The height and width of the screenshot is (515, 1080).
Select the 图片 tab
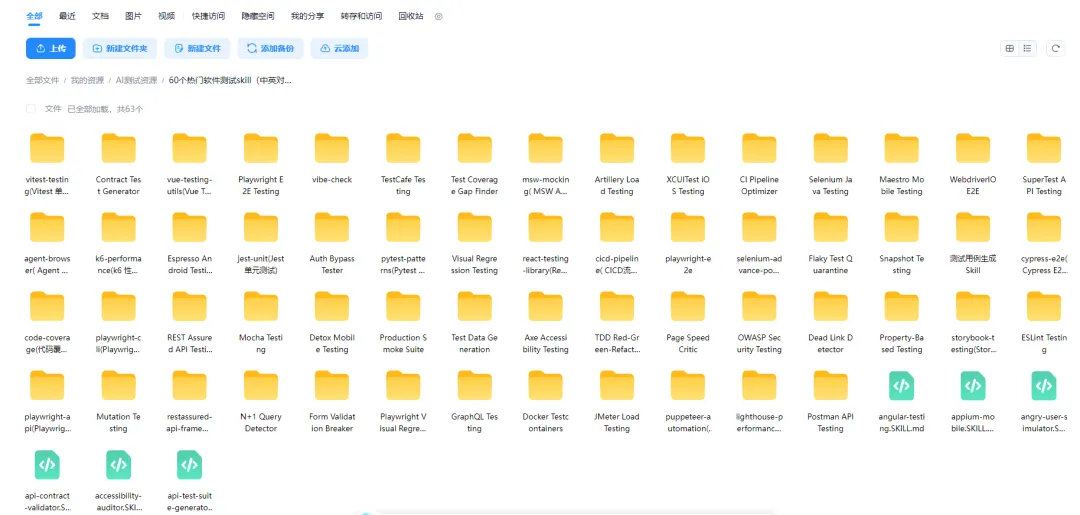(134, 16)
